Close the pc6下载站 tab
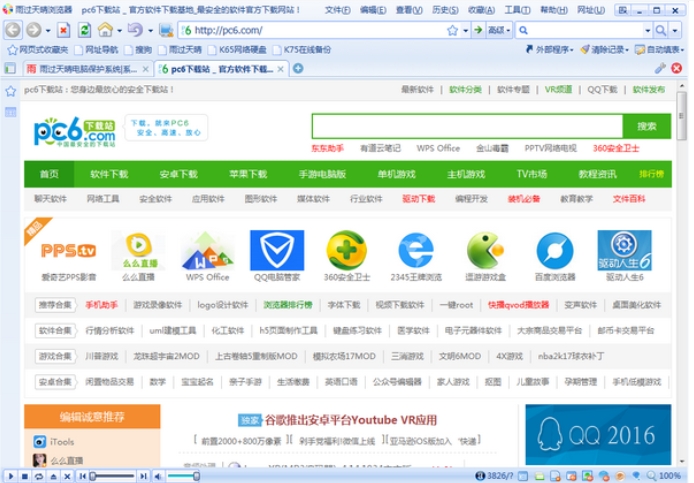 click(x=281, y=69)
